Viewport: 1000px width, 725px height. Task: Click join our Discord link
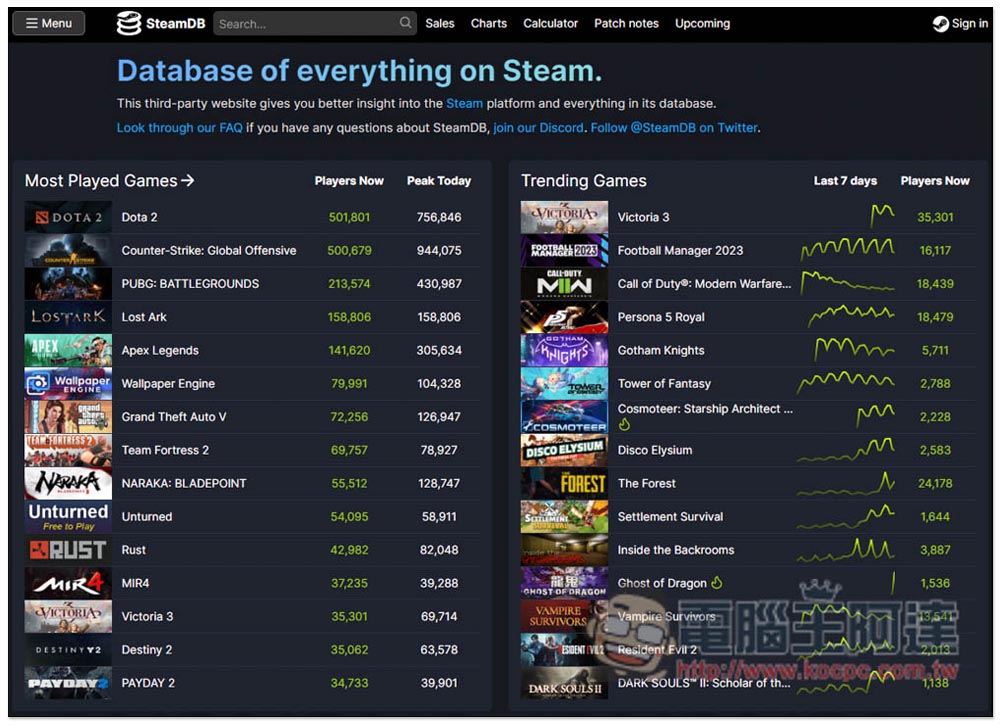point(538,128)
